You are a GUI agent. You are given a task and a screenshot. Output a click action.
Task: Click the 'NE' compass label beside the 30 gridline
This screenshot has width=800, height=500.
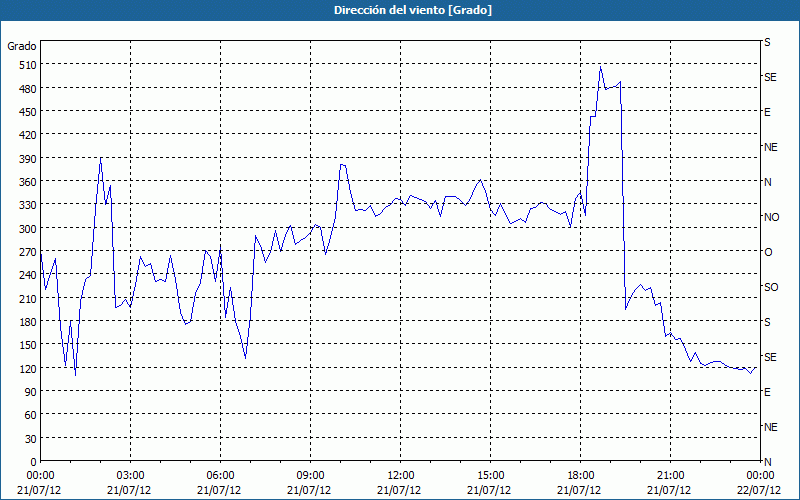tap(771, 427)
